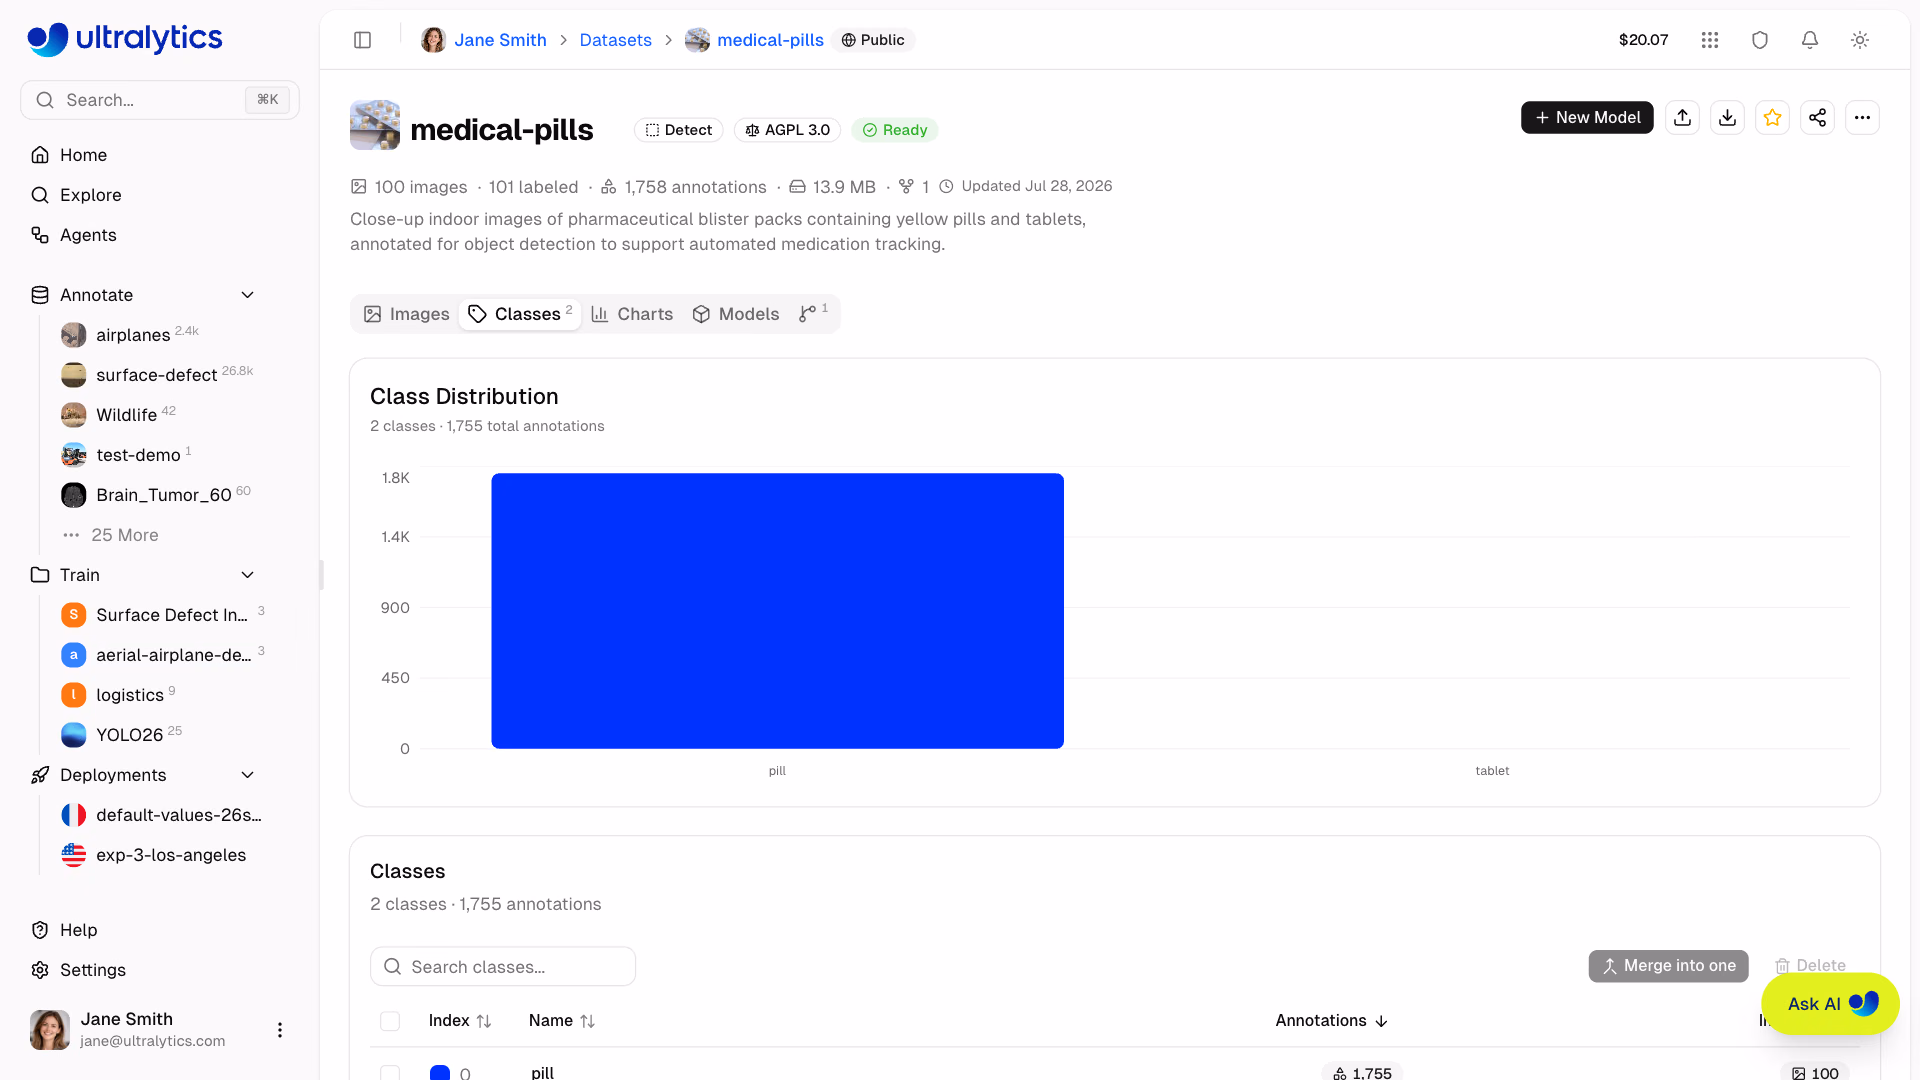The height and width of the screenshot is (1080, 1920).
Task: Click the shield icon in header
Action: [1760, 40]
